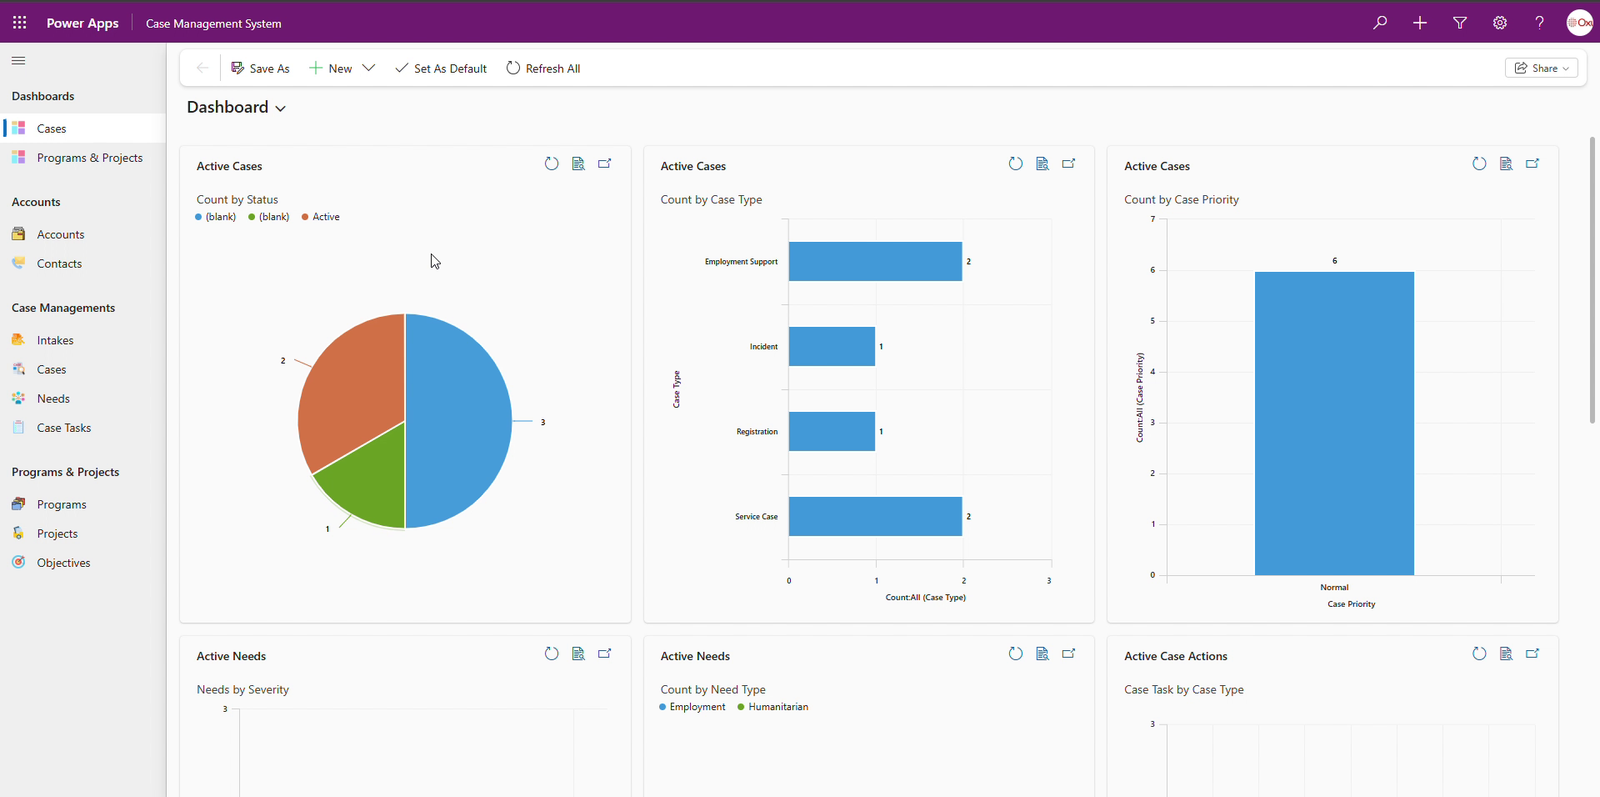
Task: Refresh the Count by Status chart
Action: click(551, 164)
